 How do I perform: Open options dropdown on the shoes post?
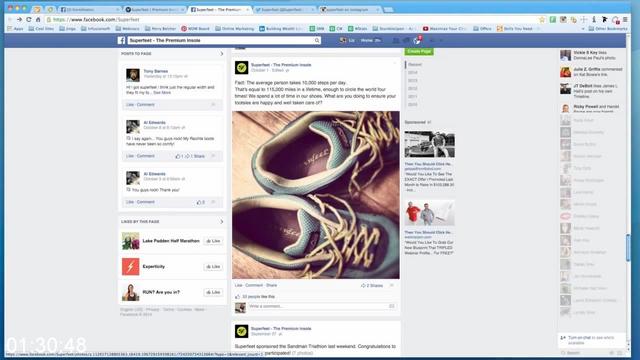[x=395, y=63]
